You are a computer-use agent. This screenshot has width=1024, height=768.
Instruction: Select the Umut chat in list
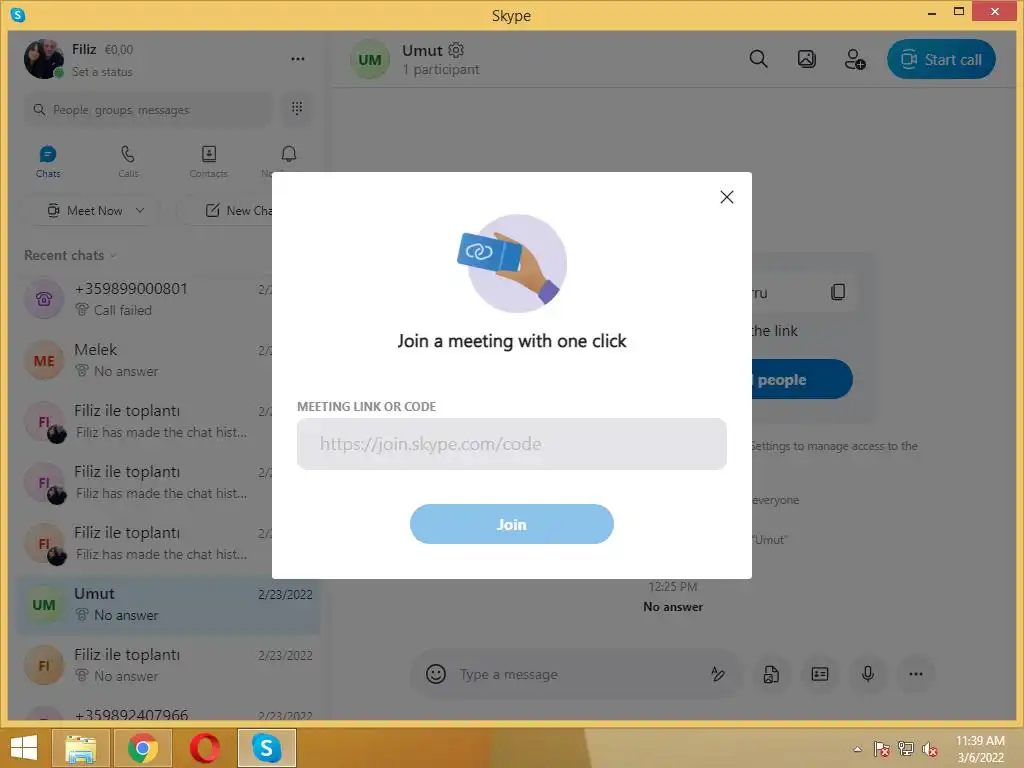pos(168,604)
